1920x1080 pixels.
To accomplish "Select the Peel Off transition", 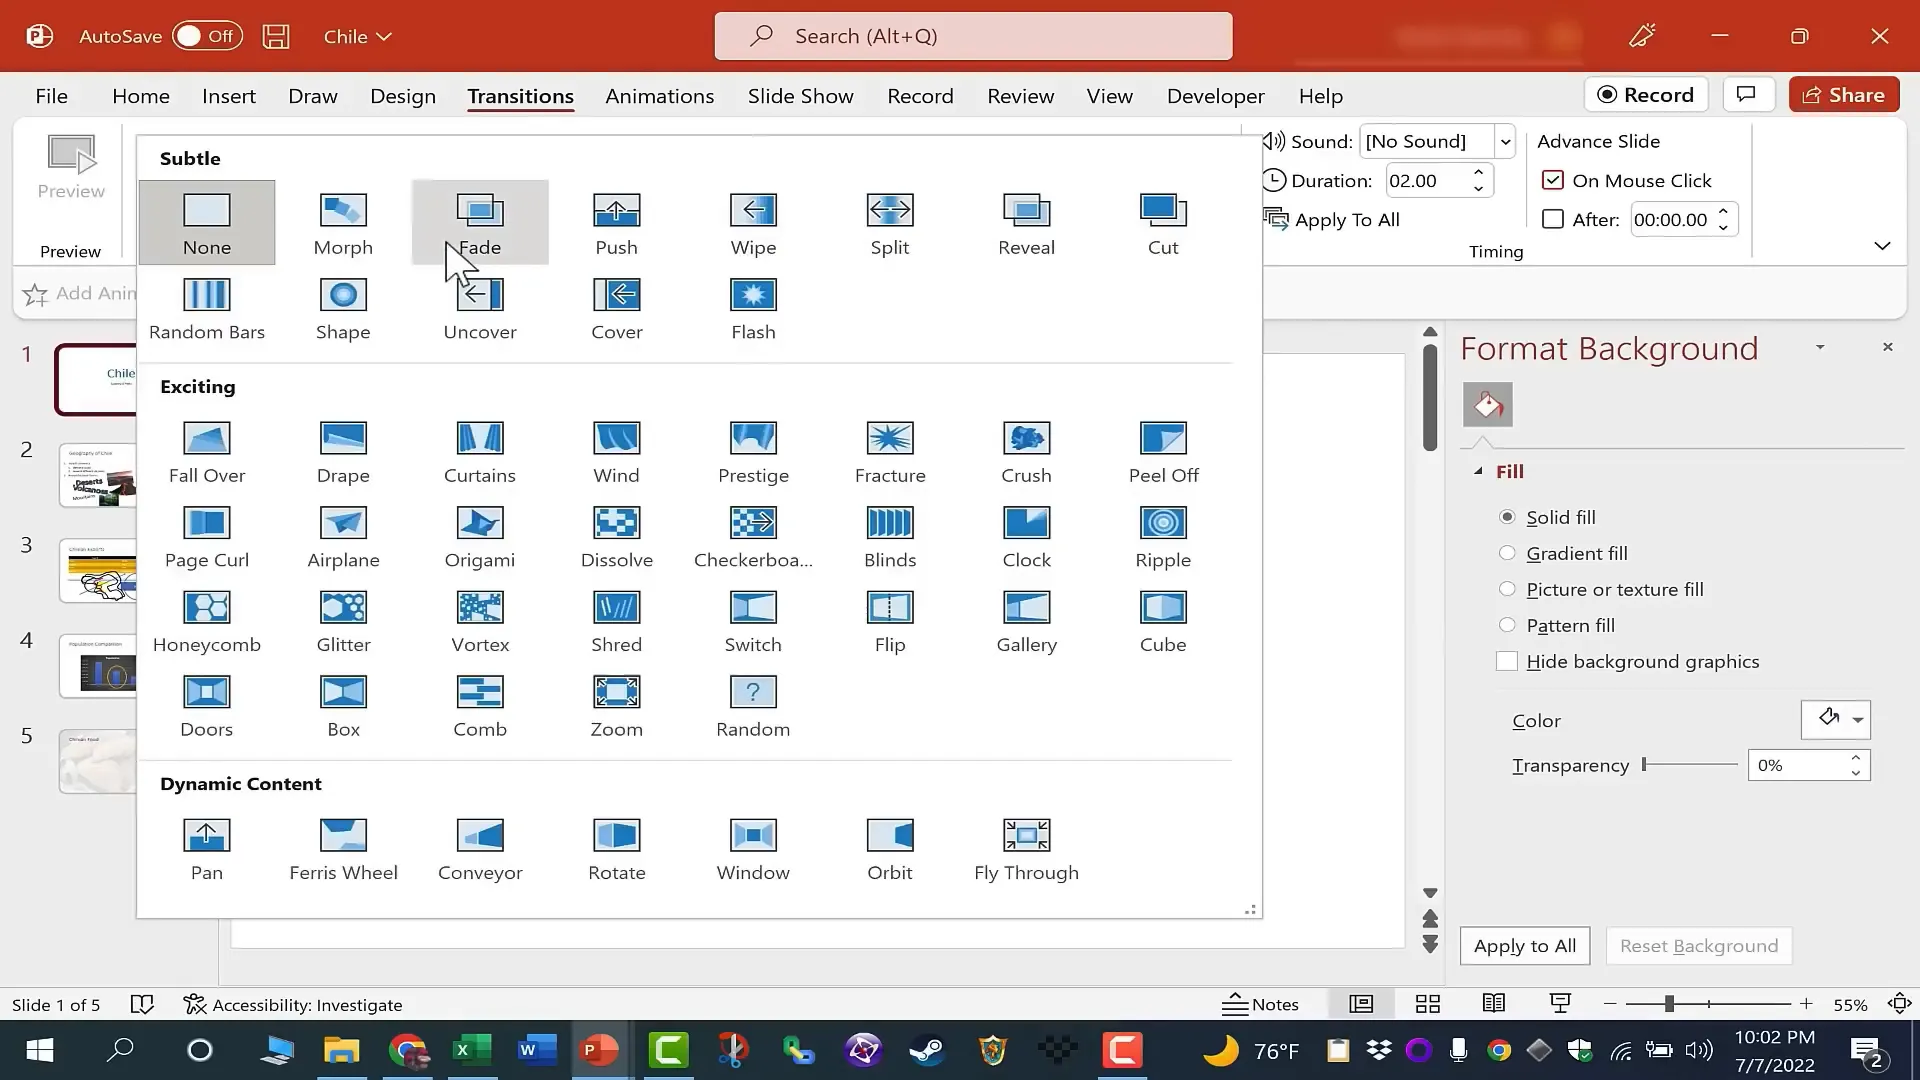I will pyautogui.click(x=1163, y=452).
